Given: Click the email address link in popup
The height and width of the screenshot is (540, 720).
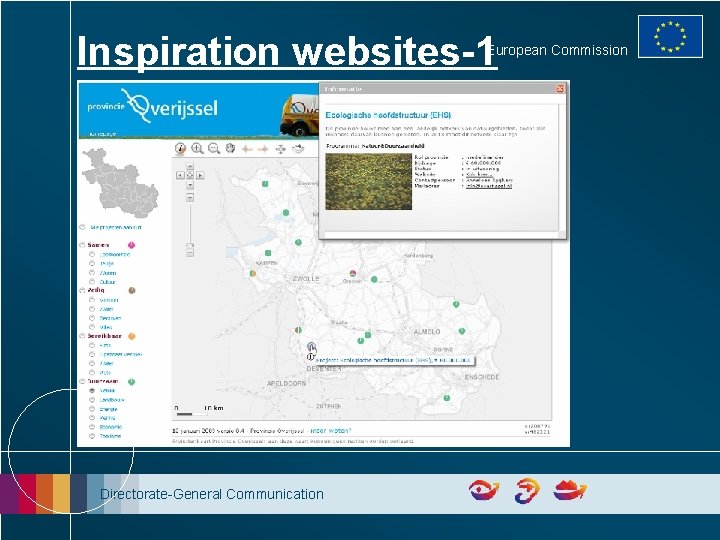Looking at the screenshot, I should [x=489, y=186].
